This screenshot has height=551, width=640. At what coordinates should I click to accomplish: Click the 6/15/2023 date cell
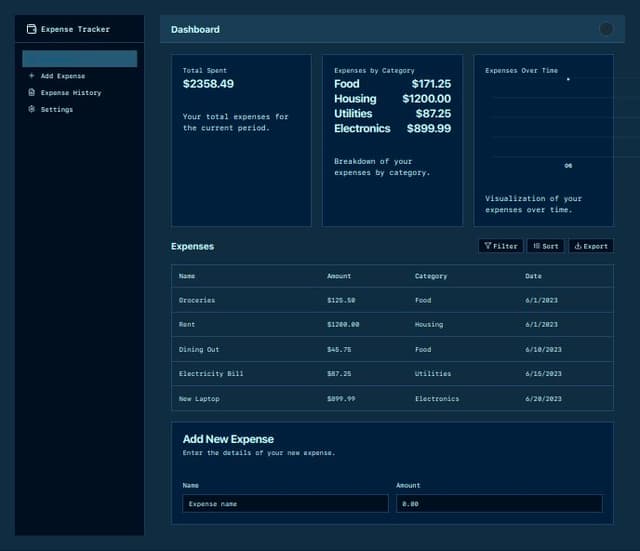pos(543,374)
